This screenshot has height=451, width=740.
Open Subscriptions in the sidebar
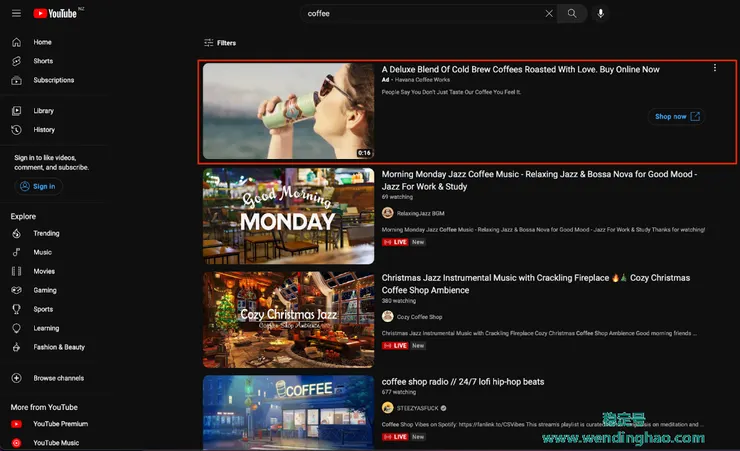click(x=53, y=80)
